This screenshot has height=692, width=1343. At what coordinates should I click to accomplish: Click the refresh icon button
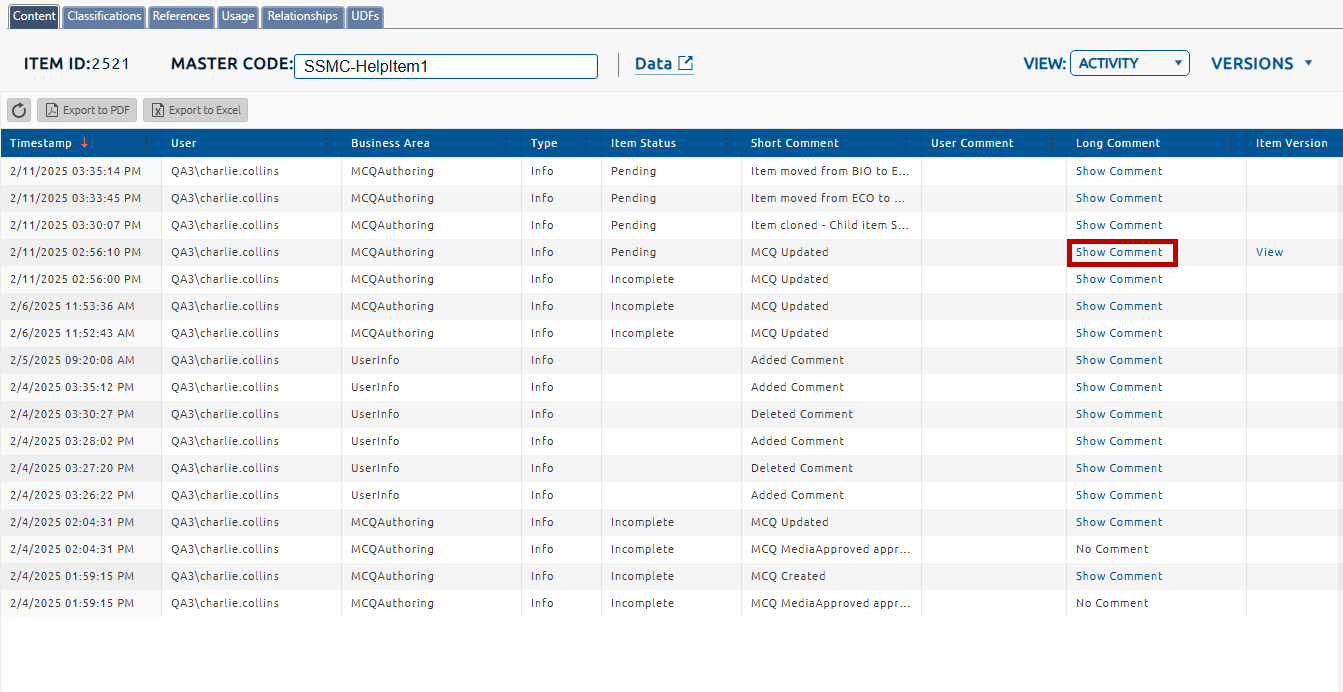[x=19, y=110]
